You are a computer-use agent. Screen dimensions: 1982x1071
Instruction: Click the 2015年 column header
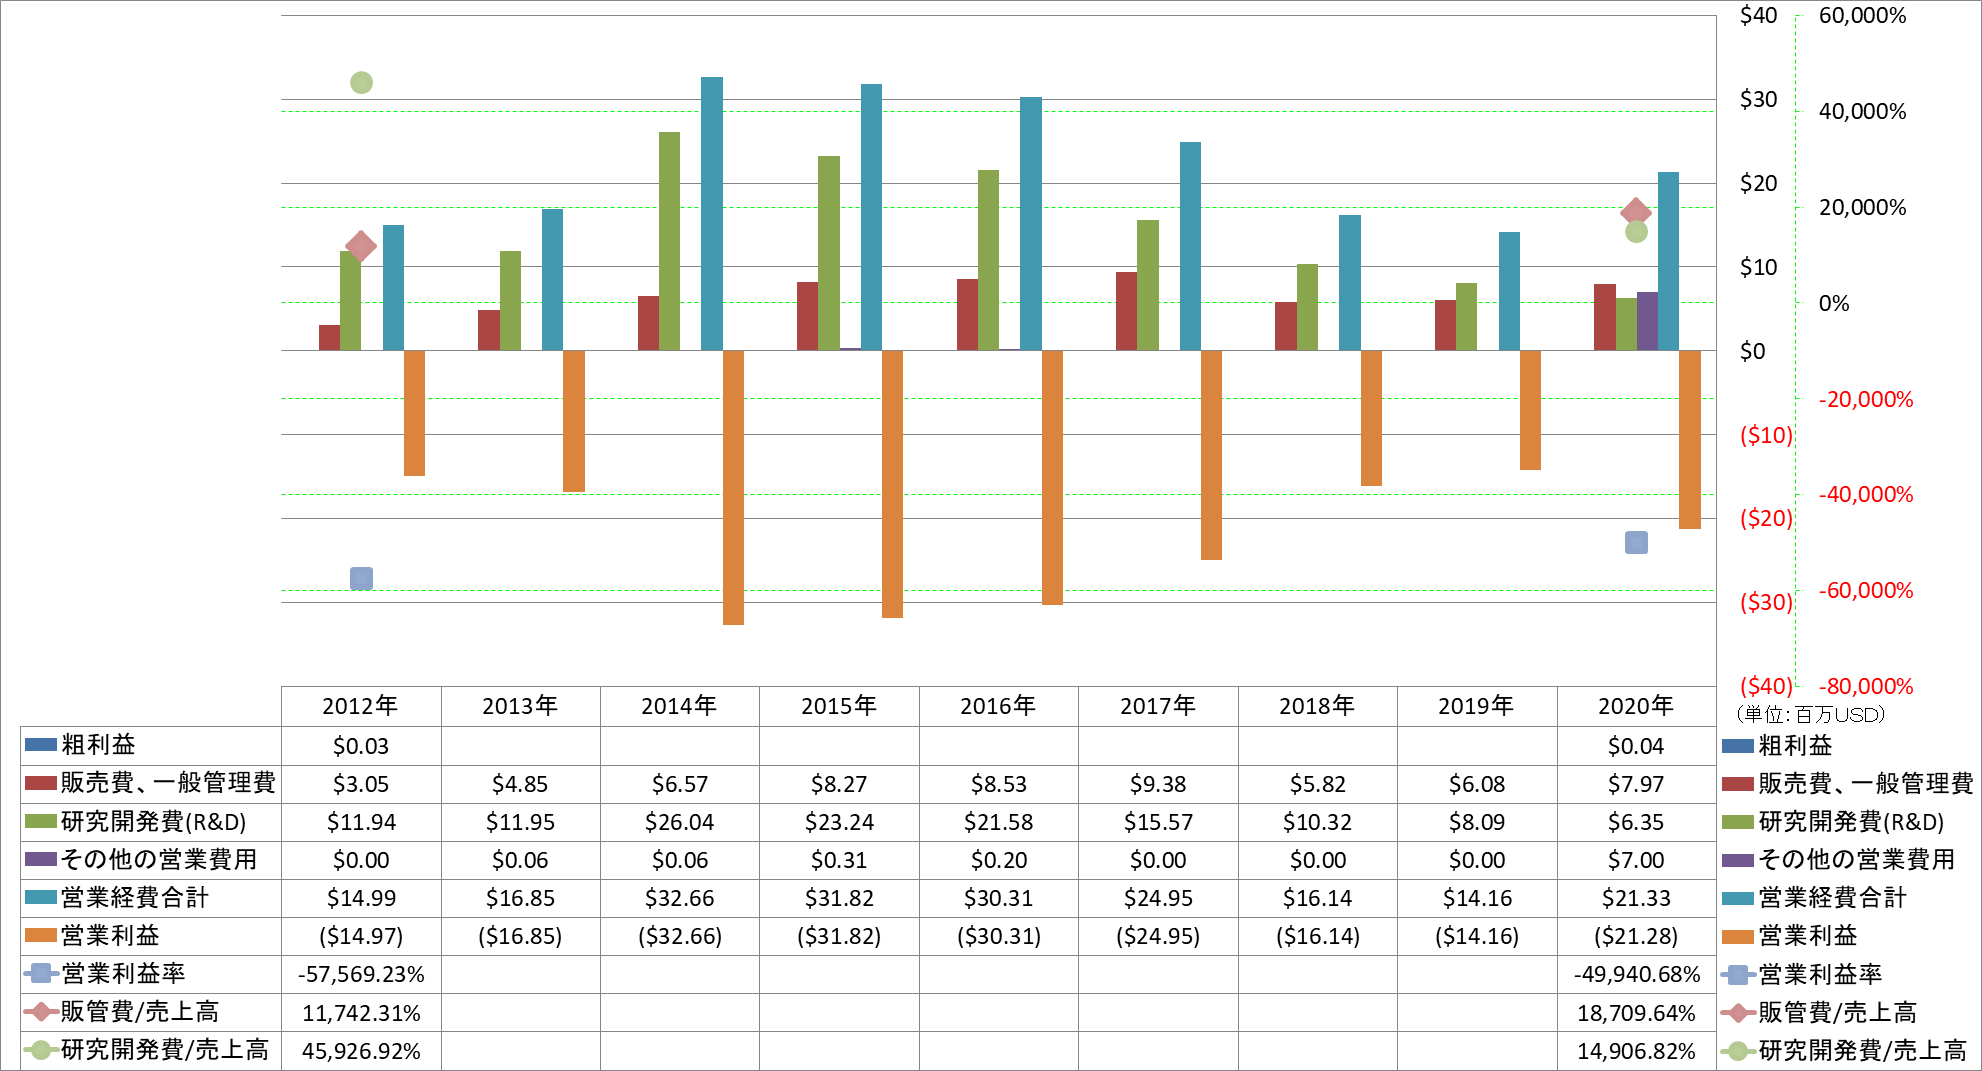pyautogui.click(x=839, y=706)
